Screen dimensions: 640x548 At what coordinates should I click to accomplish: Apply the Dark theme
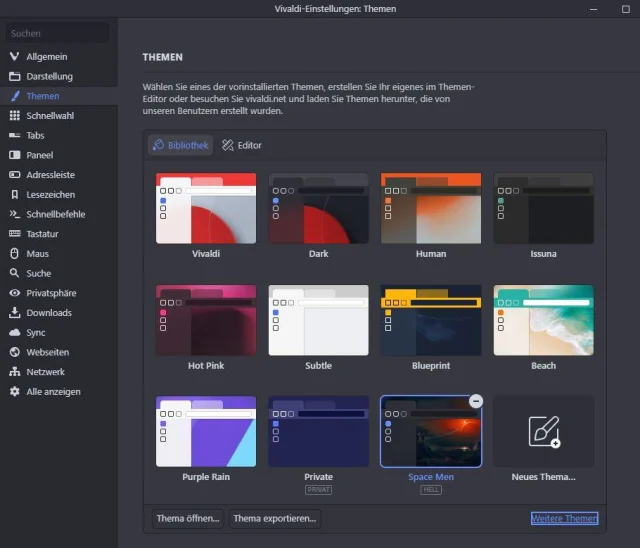click(318, 208)
